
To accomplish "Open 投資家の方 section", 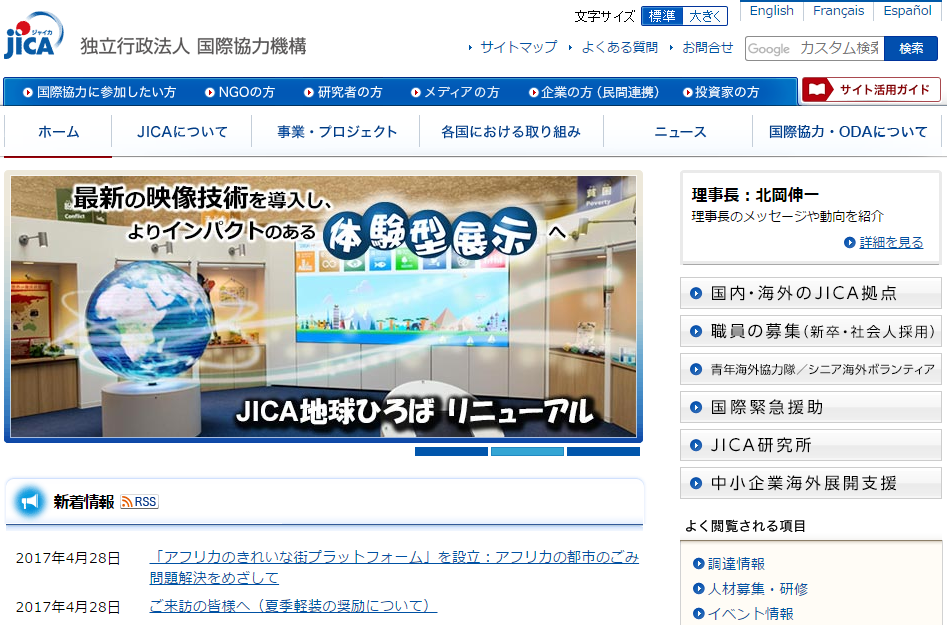I will 721,92.
